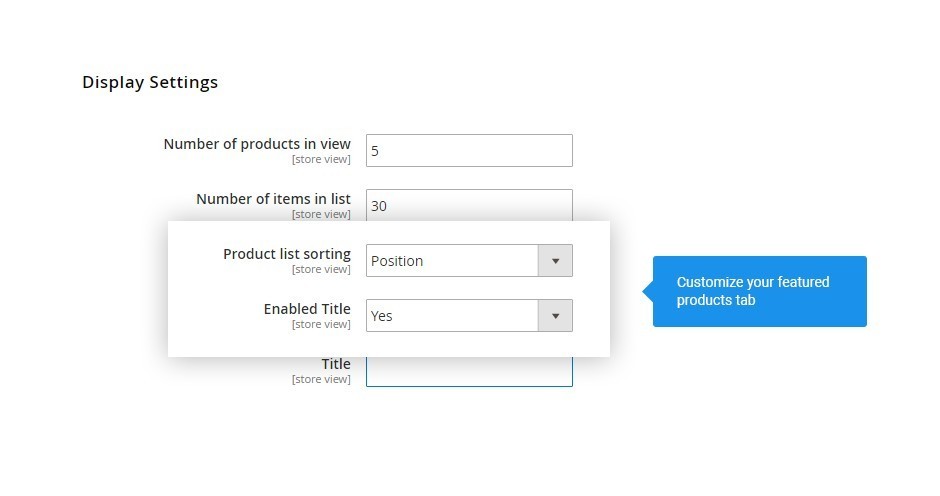The width and height of the screenshot is (940, 496).
Task: Click the 'Number of products in view' label
Action: point(257,144)
